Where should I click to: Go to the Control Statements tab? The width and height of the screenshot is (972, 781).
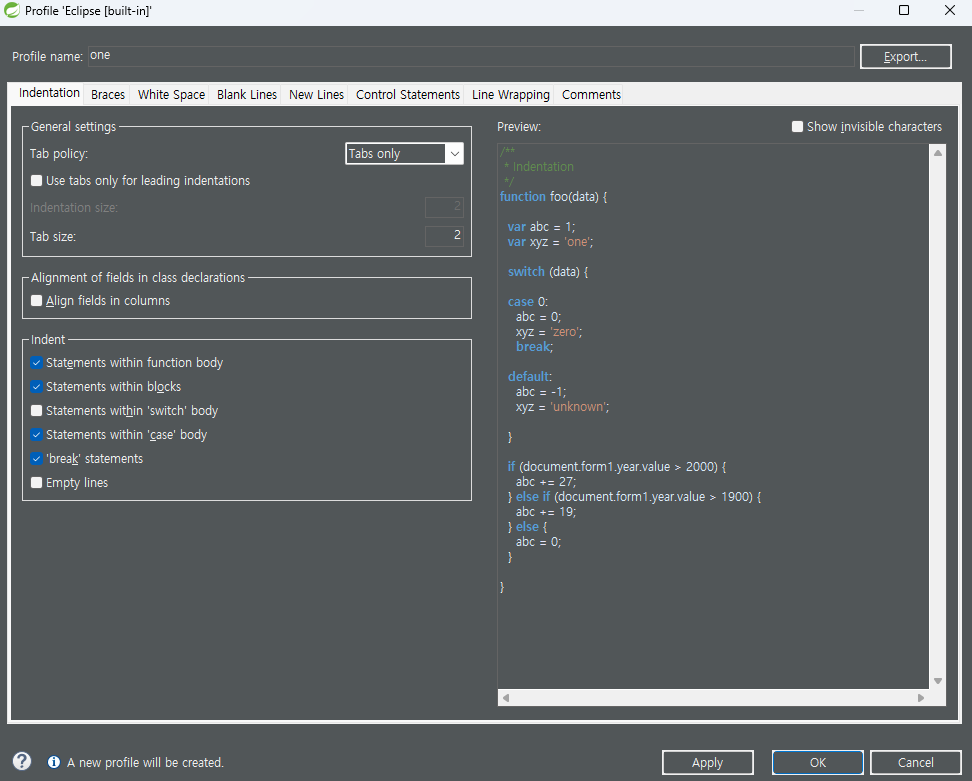coord(408,94)
